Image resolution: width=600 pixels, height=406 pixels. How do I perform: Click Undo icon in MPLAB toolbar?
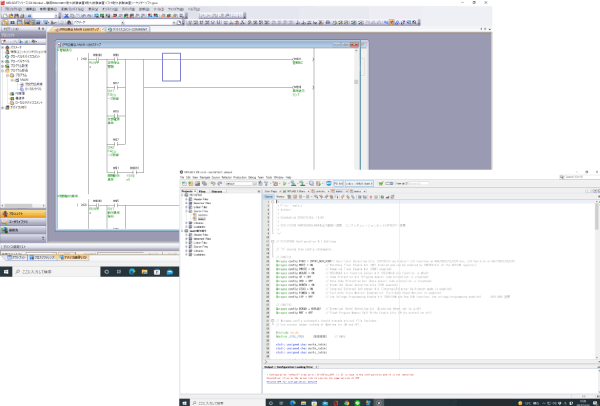click(x=213, y=184)
